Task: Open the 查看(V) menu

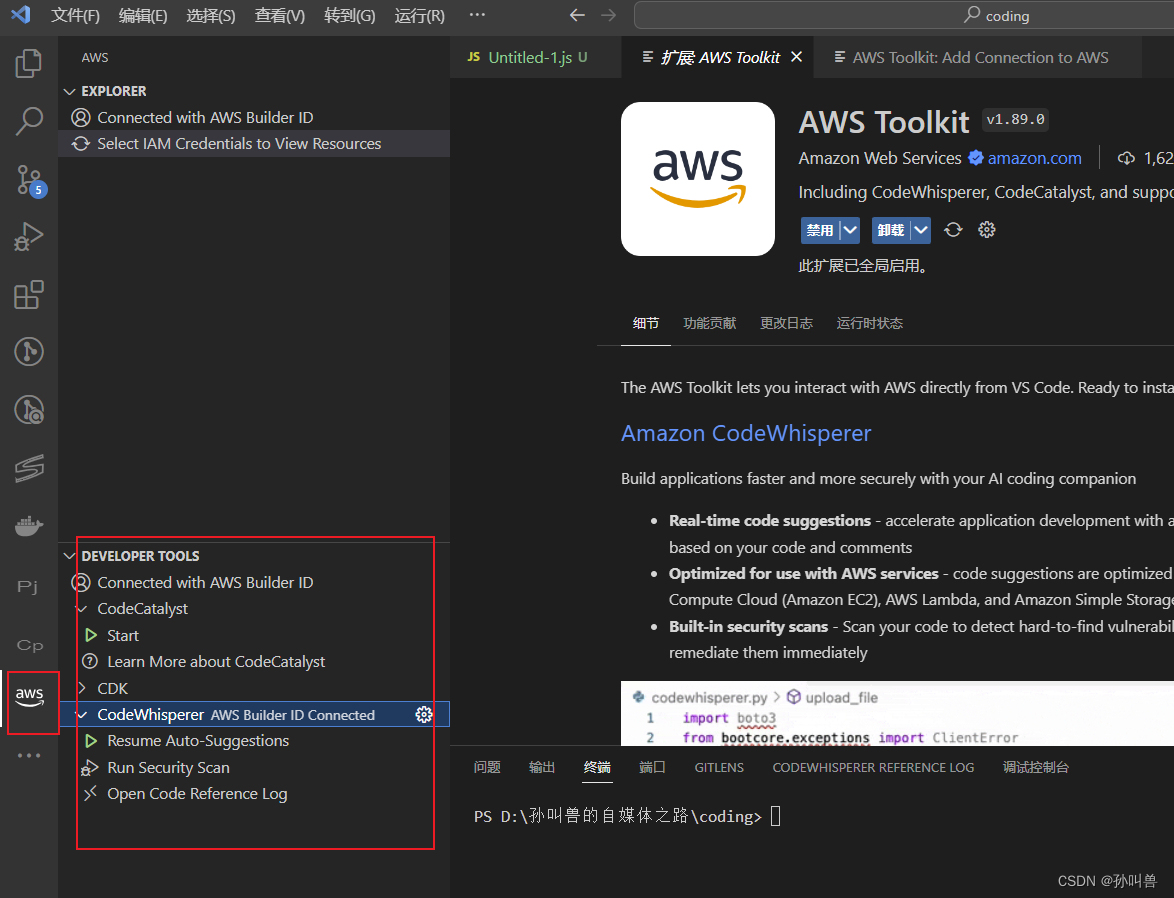Action: click(281, 16)
